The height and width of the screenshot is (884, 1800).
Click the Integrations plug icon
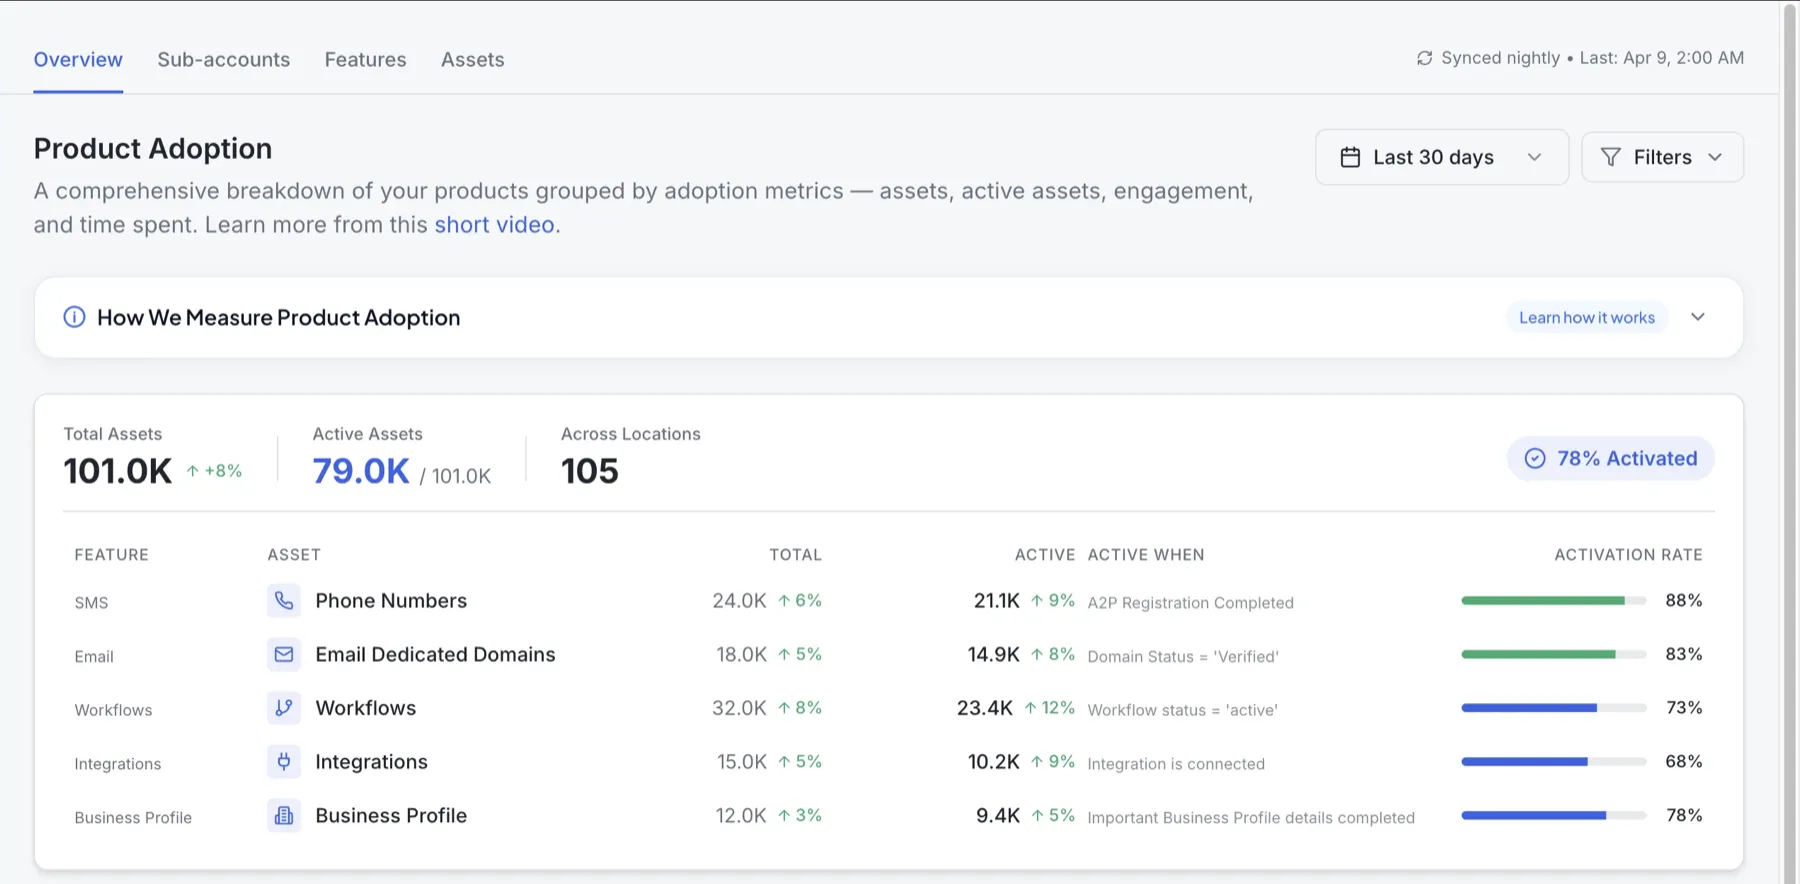pos(284,762)
